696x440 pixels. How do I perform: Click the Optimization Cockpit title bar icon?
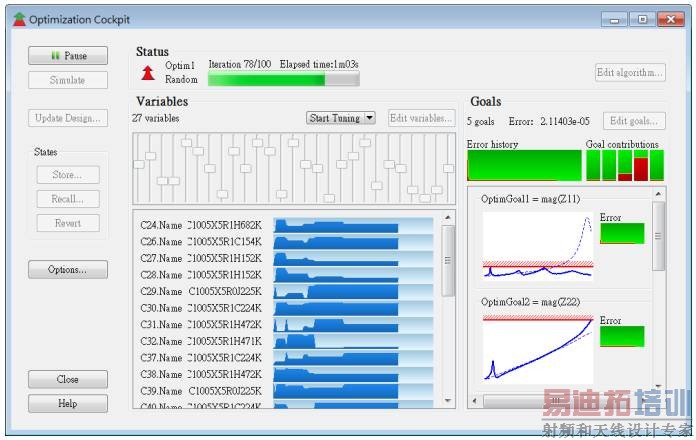19,20
